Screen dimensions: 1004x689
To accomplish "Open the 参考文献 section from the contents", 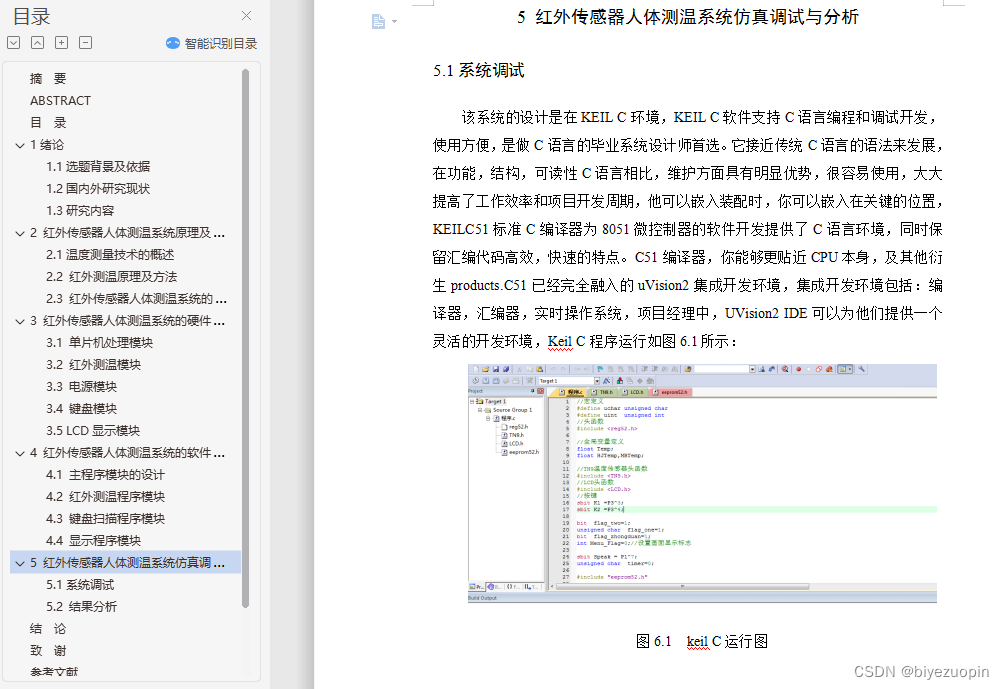I will click(x=52, y=670).
